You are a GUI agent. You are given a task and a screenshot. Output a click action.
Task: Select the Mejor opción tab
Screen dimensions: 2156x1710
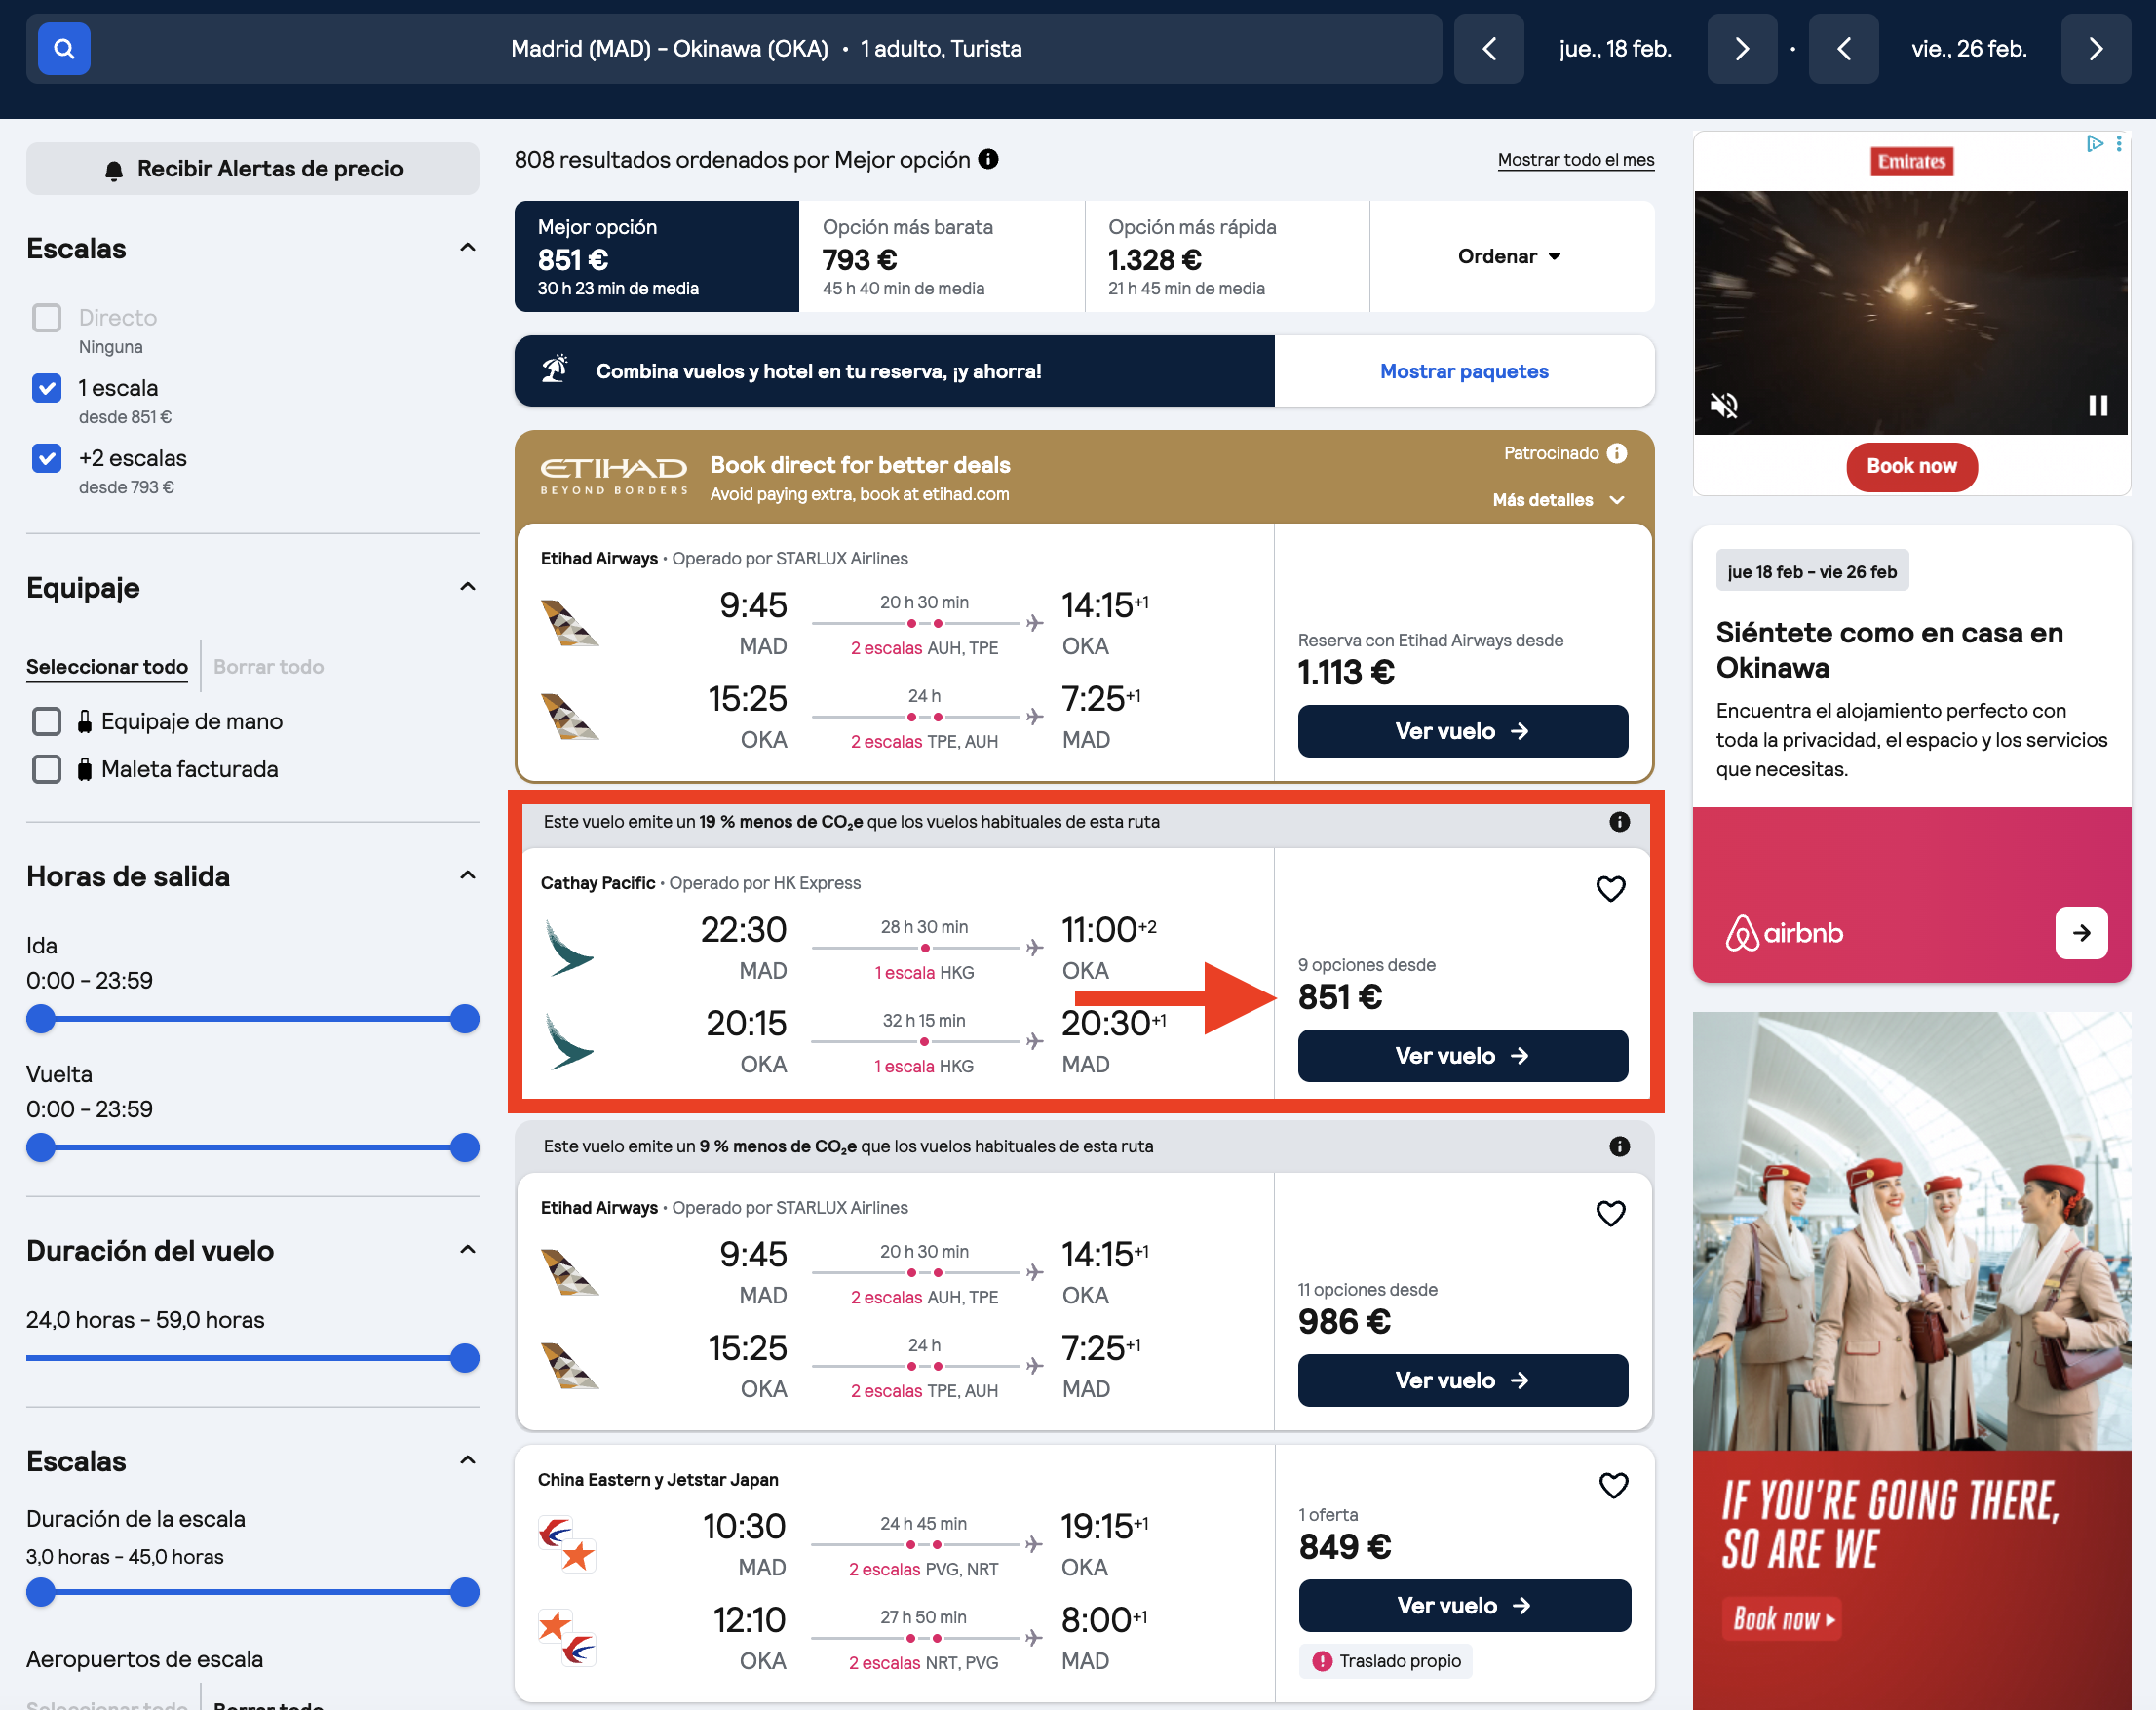[656, 256]
